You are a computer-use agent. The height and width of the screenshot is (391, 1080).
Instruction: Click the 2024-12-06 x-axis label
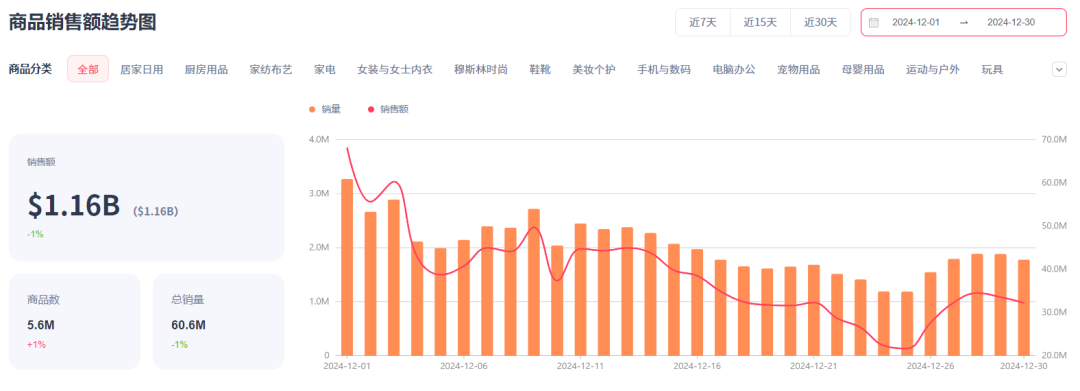pos(464,366)
